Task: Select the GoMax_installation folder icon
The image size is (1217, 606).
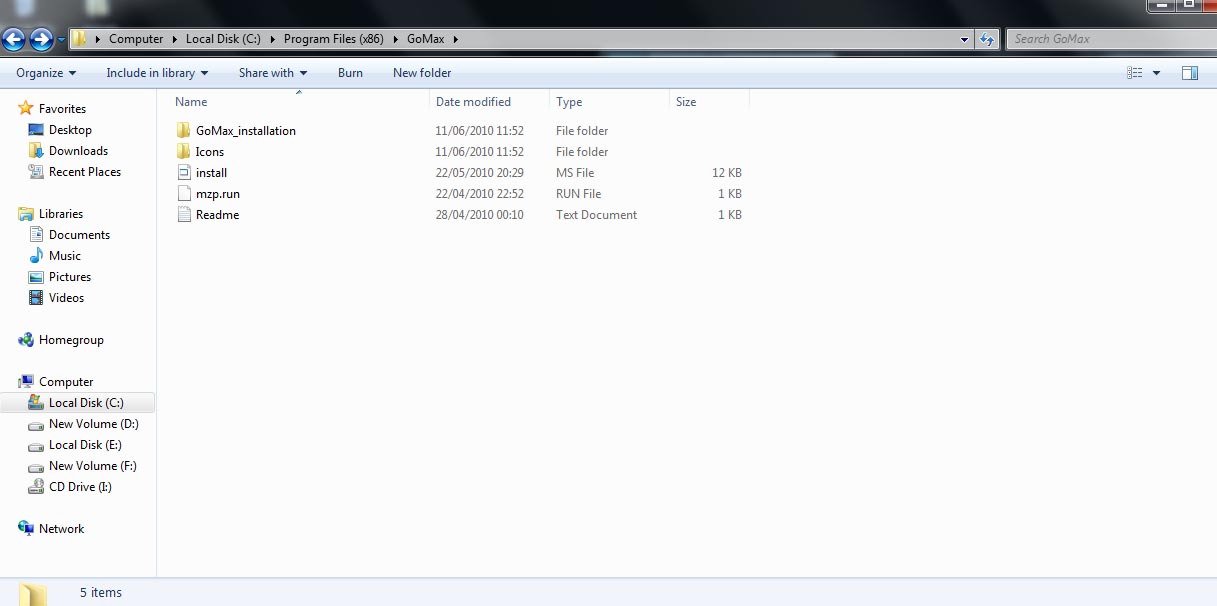Action: [183, 131]
